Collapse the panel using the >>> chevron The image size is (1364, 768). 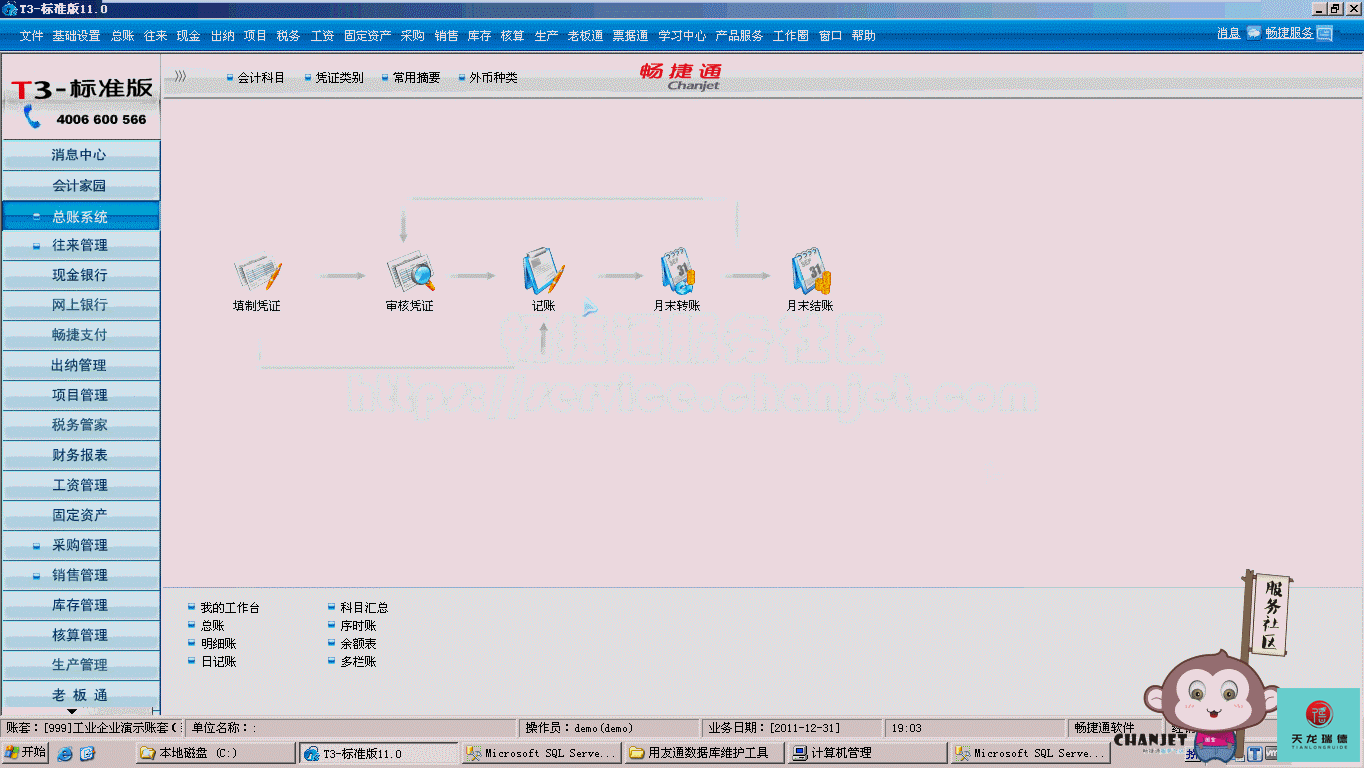180,77
